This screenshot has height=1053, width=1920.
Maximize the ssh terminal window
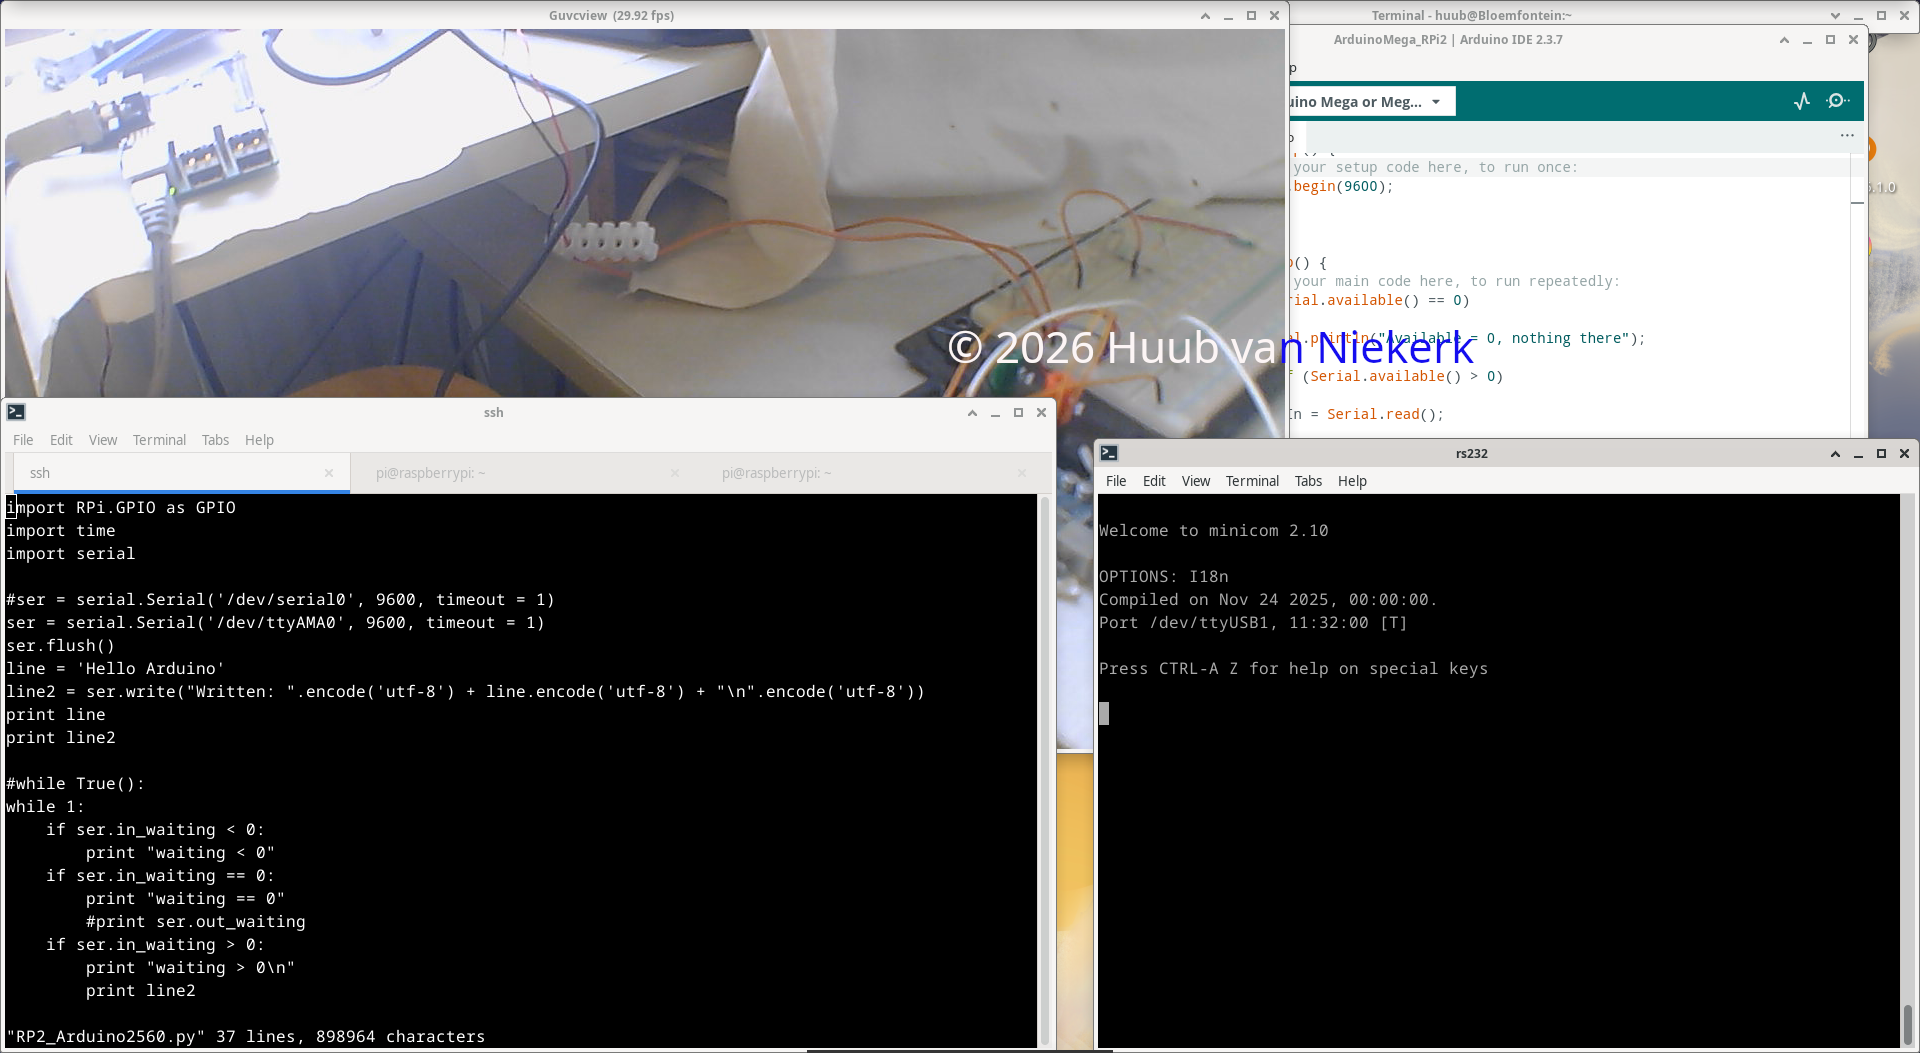(x=1018, y=413)
